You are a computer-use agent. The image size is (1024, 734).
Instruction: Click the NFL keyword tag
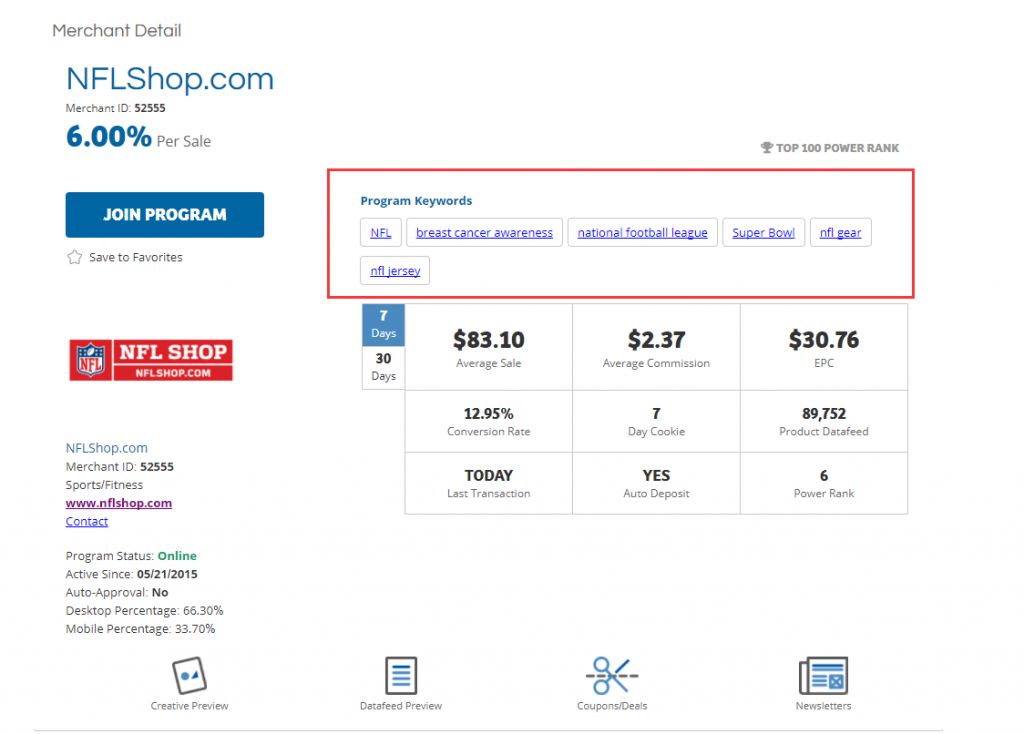381,232
